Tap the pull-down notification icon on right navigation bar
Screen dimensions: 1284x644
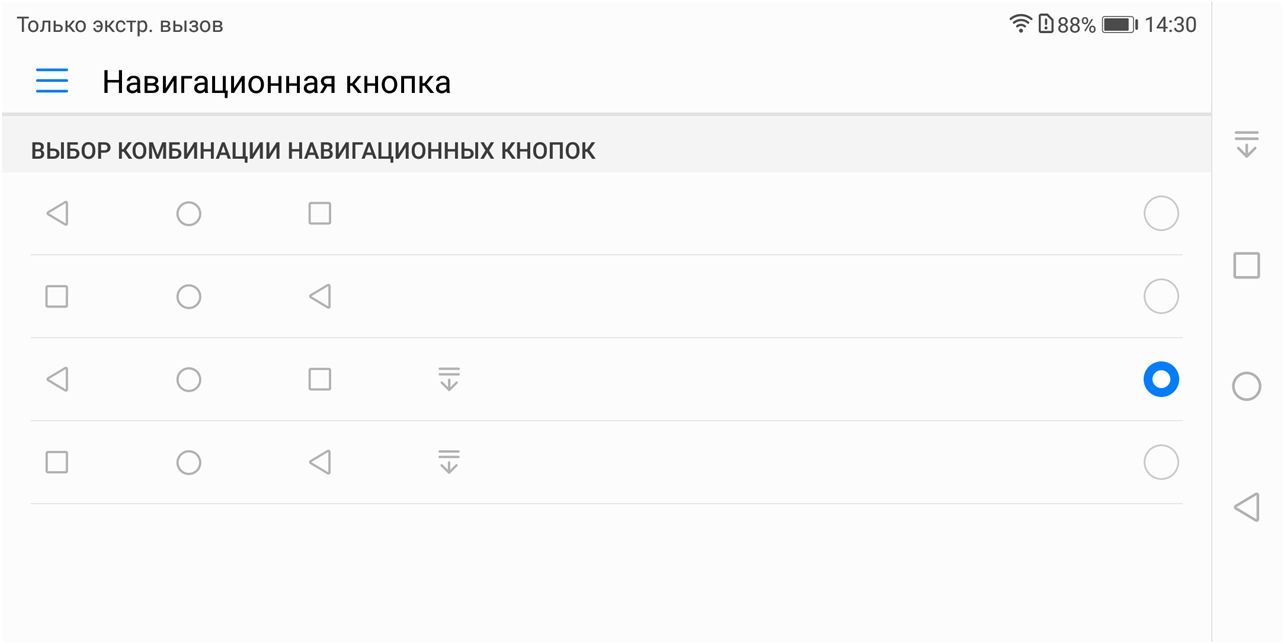[x=1247, y=145]
